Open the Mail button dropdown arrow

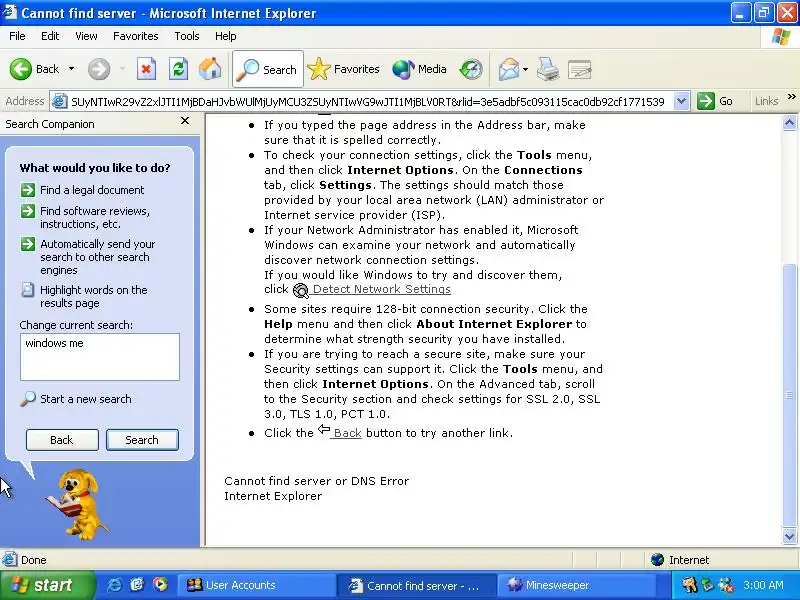click(x=526, y=69)
